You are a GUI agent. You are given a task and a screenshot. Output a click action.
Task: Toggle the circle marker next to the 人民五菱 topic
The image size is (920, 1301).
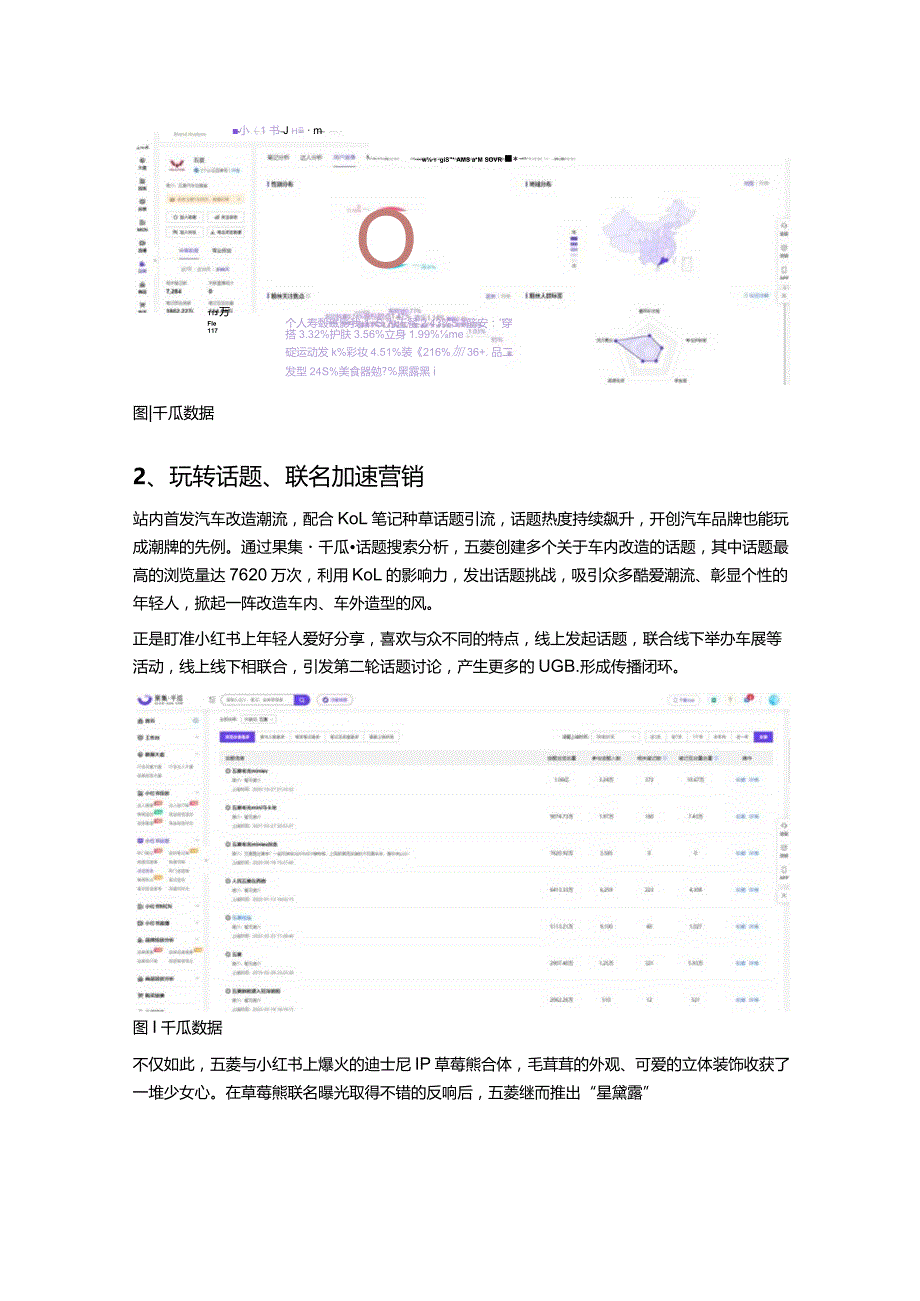point(228,881)
